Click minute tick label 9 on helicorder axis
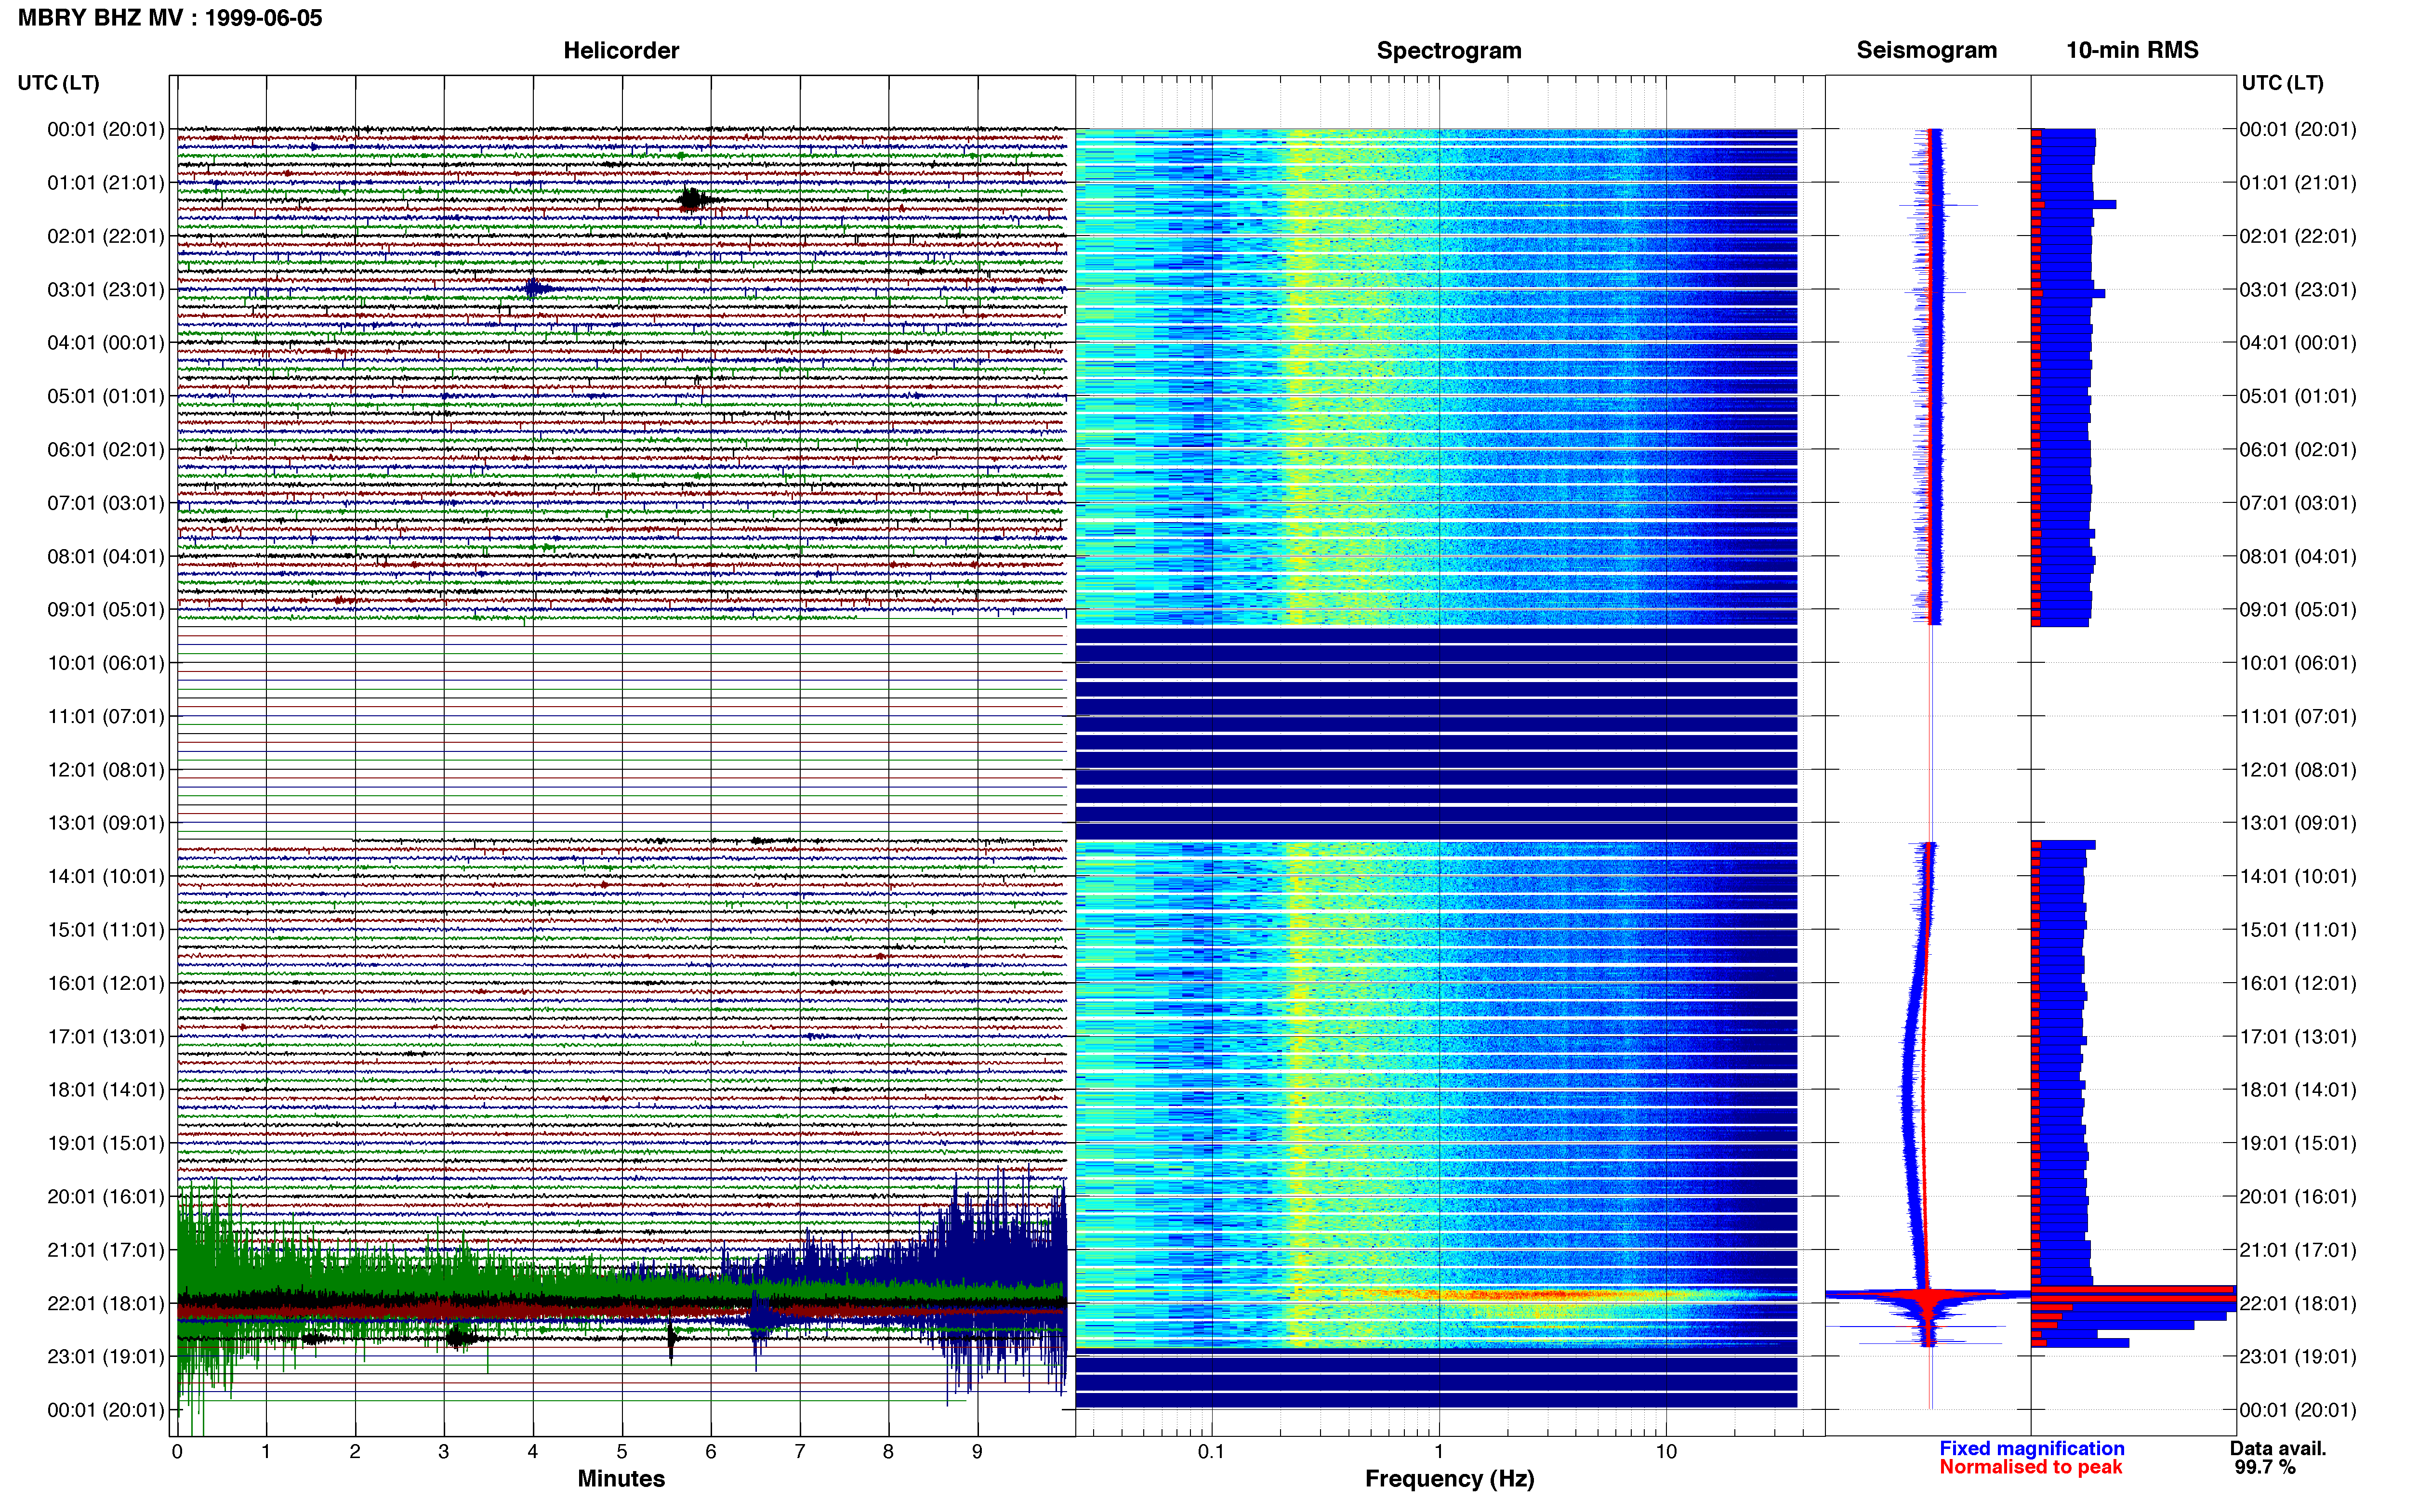 pyautogui.click(x=977, y=1452)
